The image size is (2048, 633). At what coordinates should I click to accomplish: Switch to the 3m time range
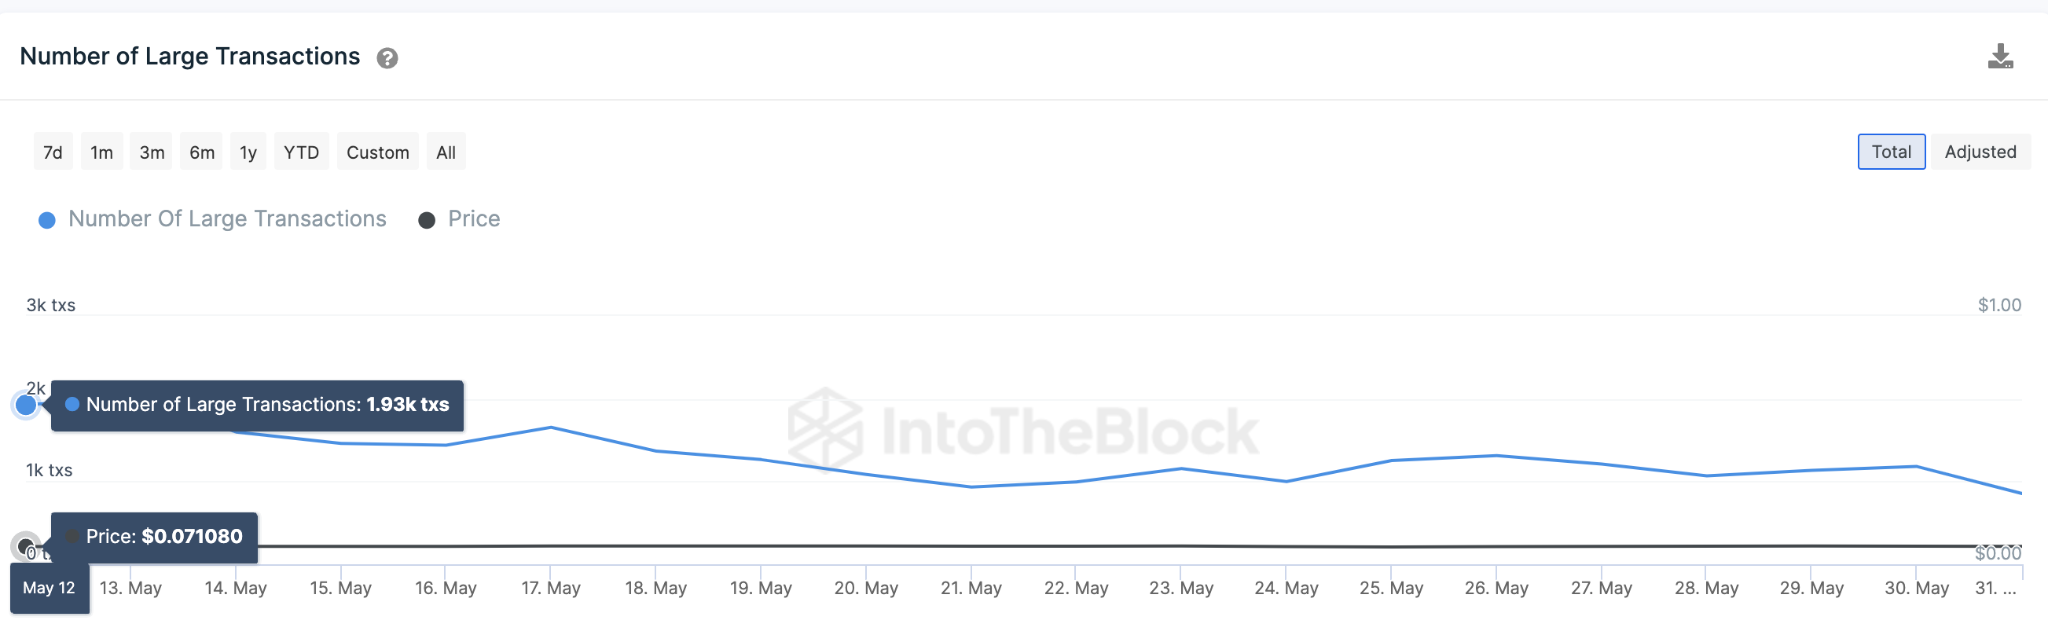152,152
